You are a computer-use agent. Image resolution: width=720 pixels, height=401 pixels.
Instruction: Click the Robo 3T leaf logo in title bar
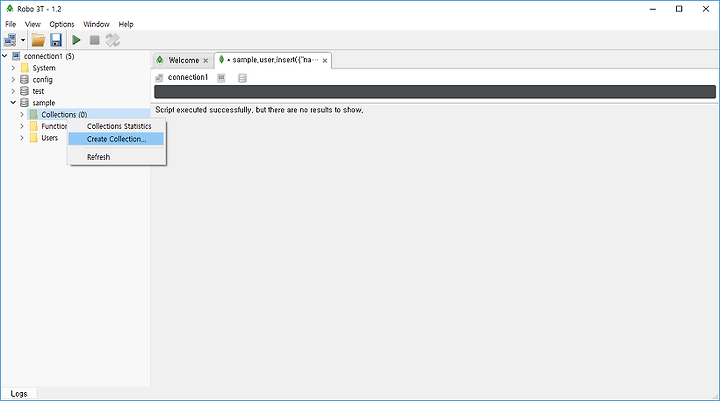pyautogui.click(x=9, y=9)
